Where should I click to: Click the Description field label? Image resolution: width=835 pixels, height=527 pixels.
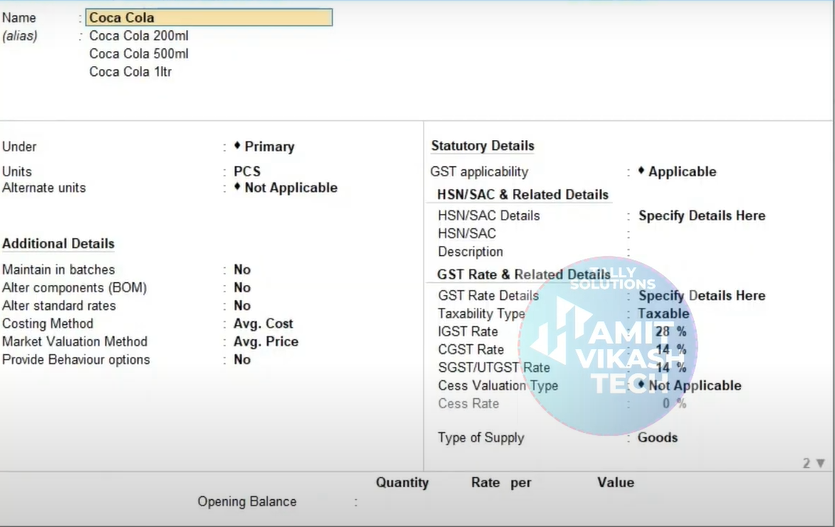click(x=470, y=252)
